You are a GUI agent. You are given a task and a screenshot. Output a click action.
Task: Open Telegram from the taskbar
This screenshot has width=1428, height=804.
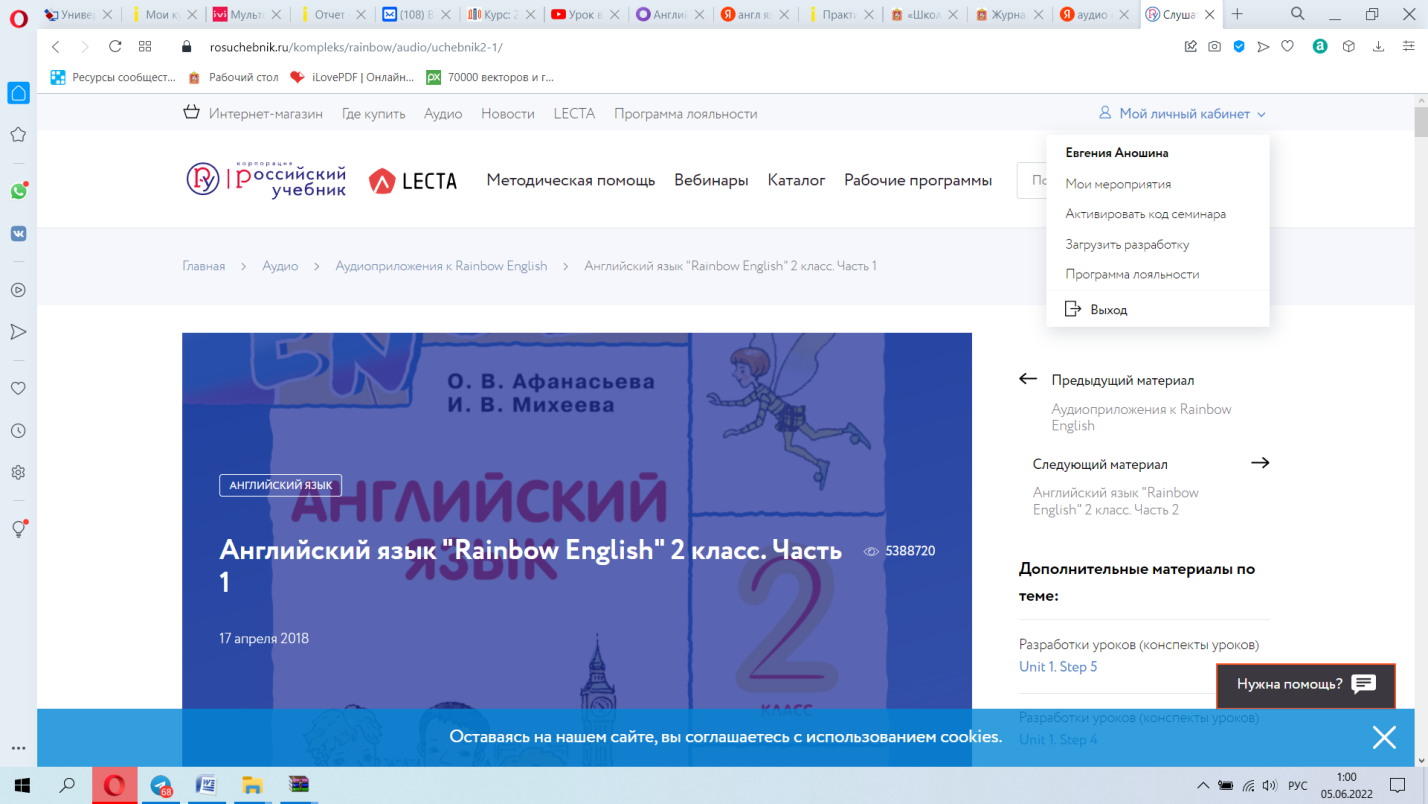161,785
